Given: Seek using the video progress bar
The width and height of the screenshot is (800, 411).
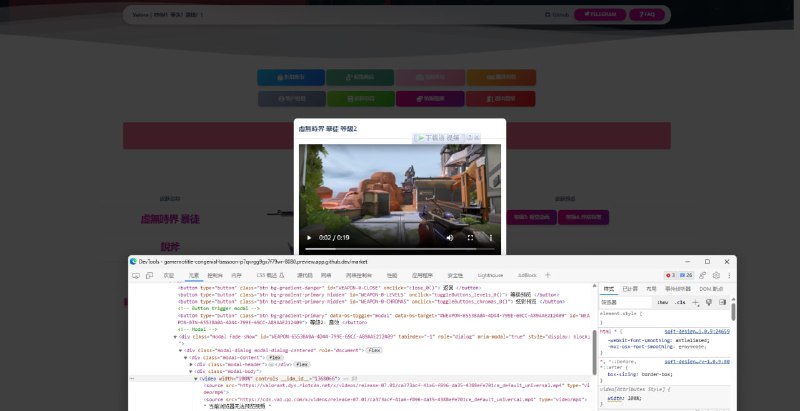Looking at the screenshot, I should point(399,249).
